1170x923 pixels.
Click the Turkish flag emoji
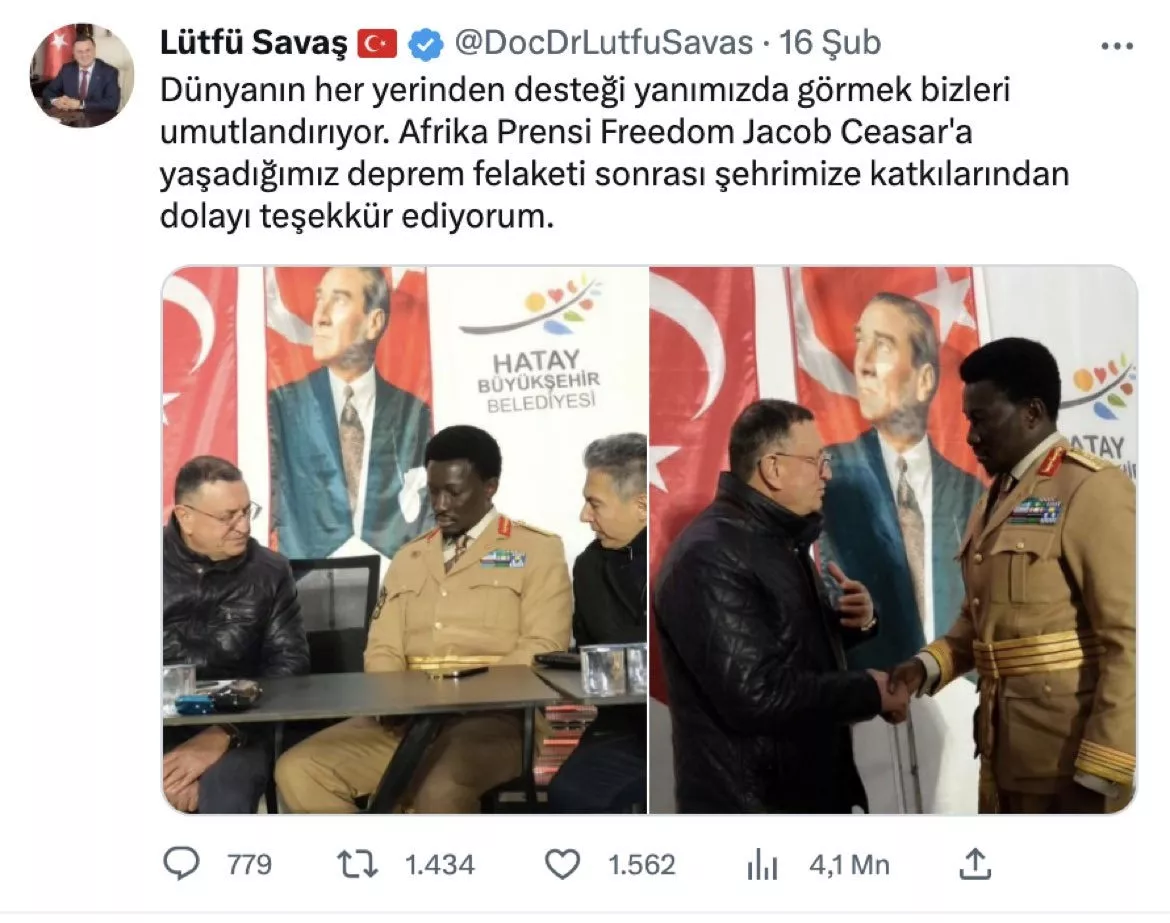(378, 44)
